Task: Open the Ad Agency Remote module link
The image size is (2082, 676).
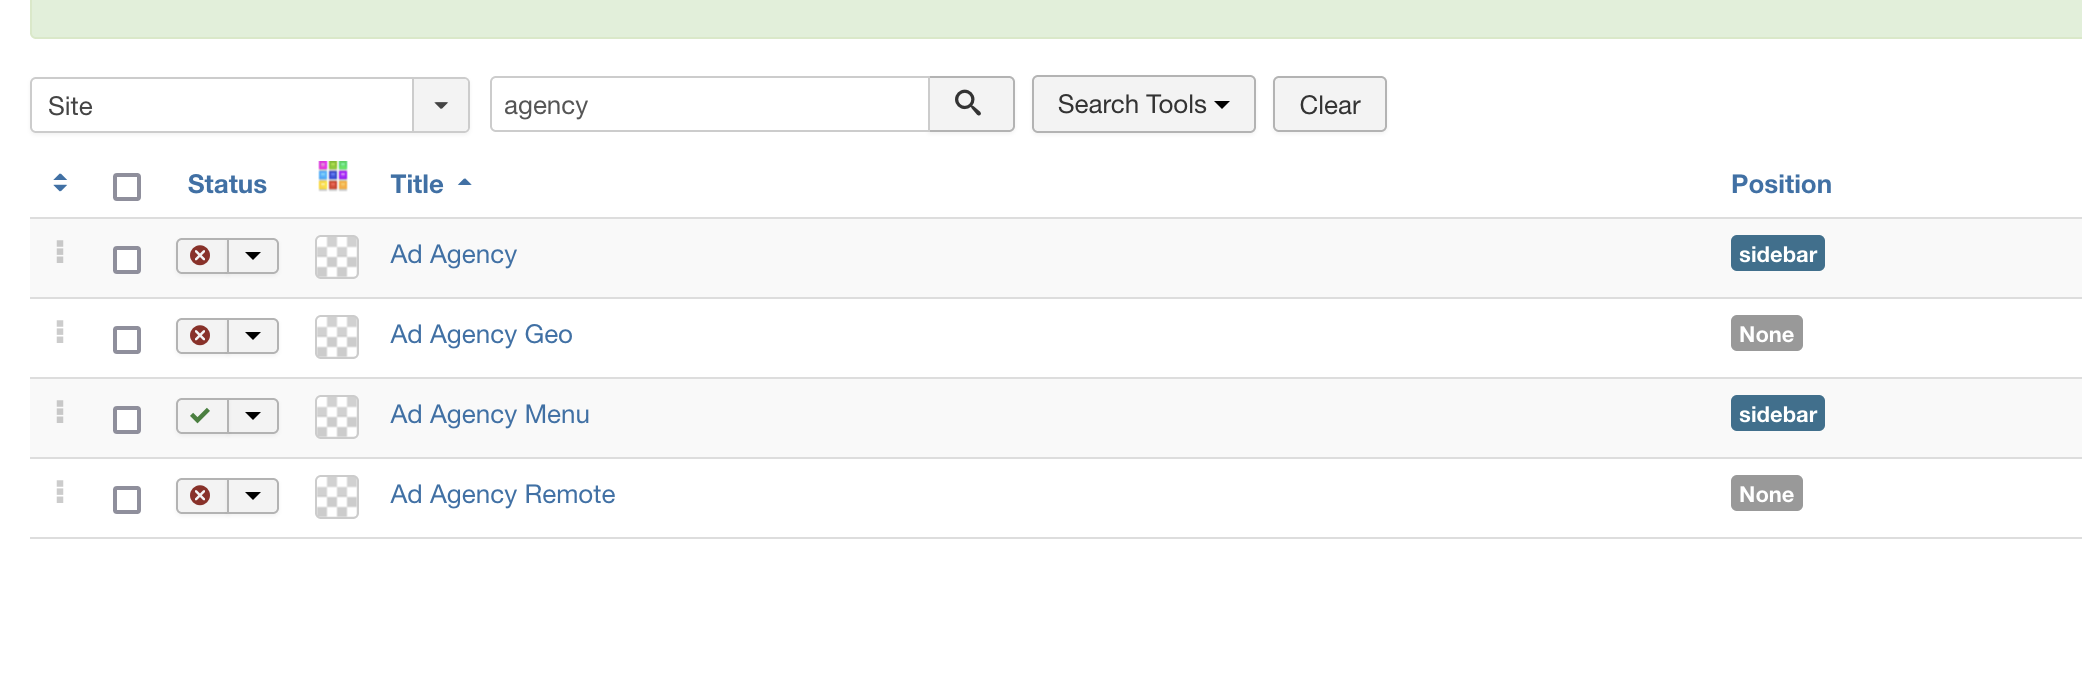Action: 502,495
